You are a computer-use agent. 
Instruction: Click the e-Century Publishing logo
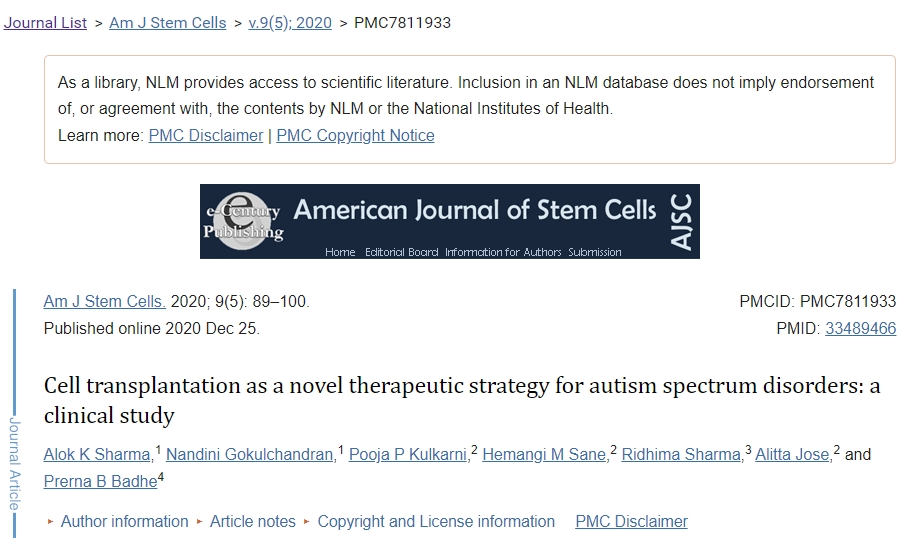coord(242,220)
